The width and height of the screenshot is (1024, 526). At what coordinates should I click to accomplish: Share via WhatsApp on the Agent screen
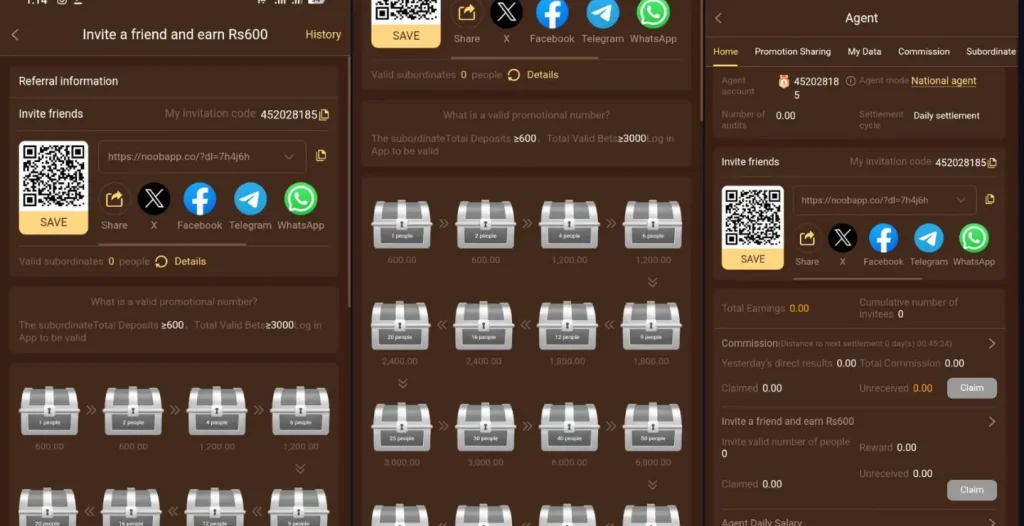(974, 238)
